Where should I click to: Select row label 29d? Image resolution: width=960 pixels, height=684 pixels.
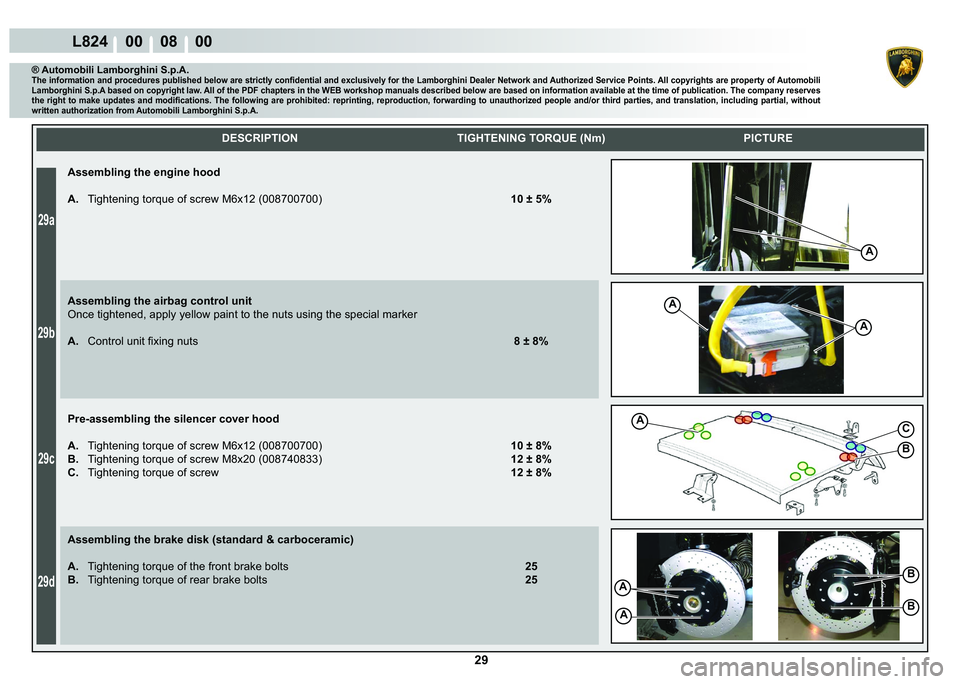[x=46, y=581]
